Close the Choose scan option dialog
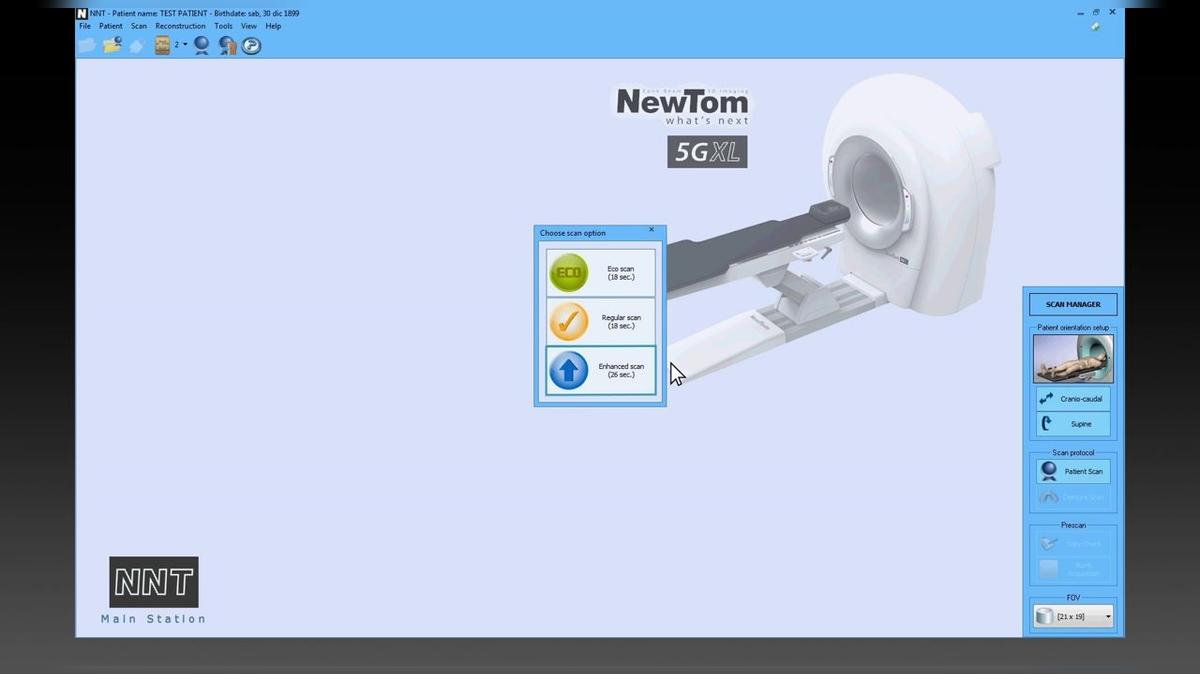1200x674 pixels. (651, 231)
